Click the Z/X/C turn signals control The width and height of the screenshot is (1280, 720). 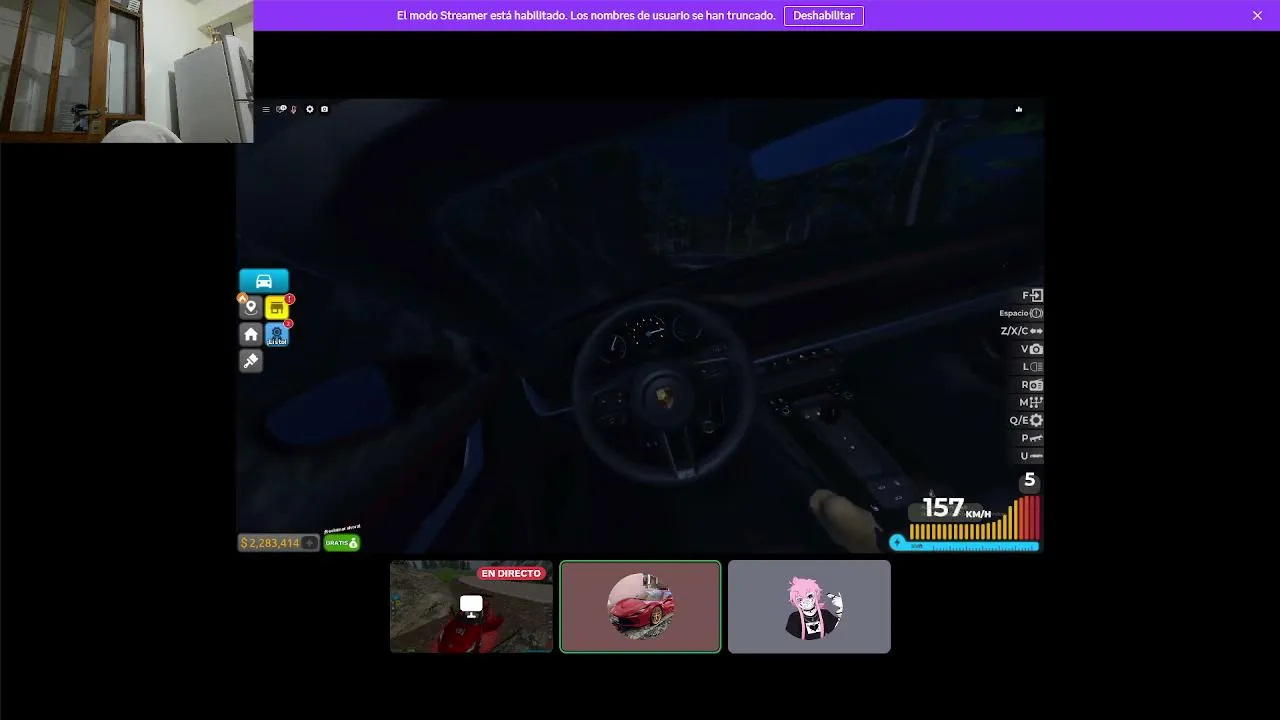(x=1022, y=331)
